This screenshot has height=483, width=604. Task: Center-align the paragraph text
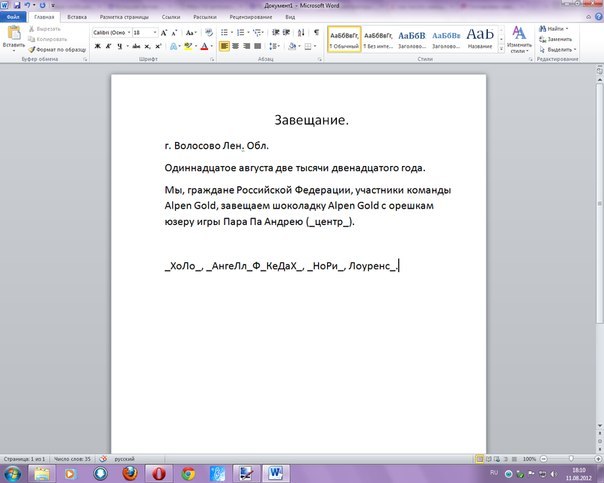tap(238, 46)
